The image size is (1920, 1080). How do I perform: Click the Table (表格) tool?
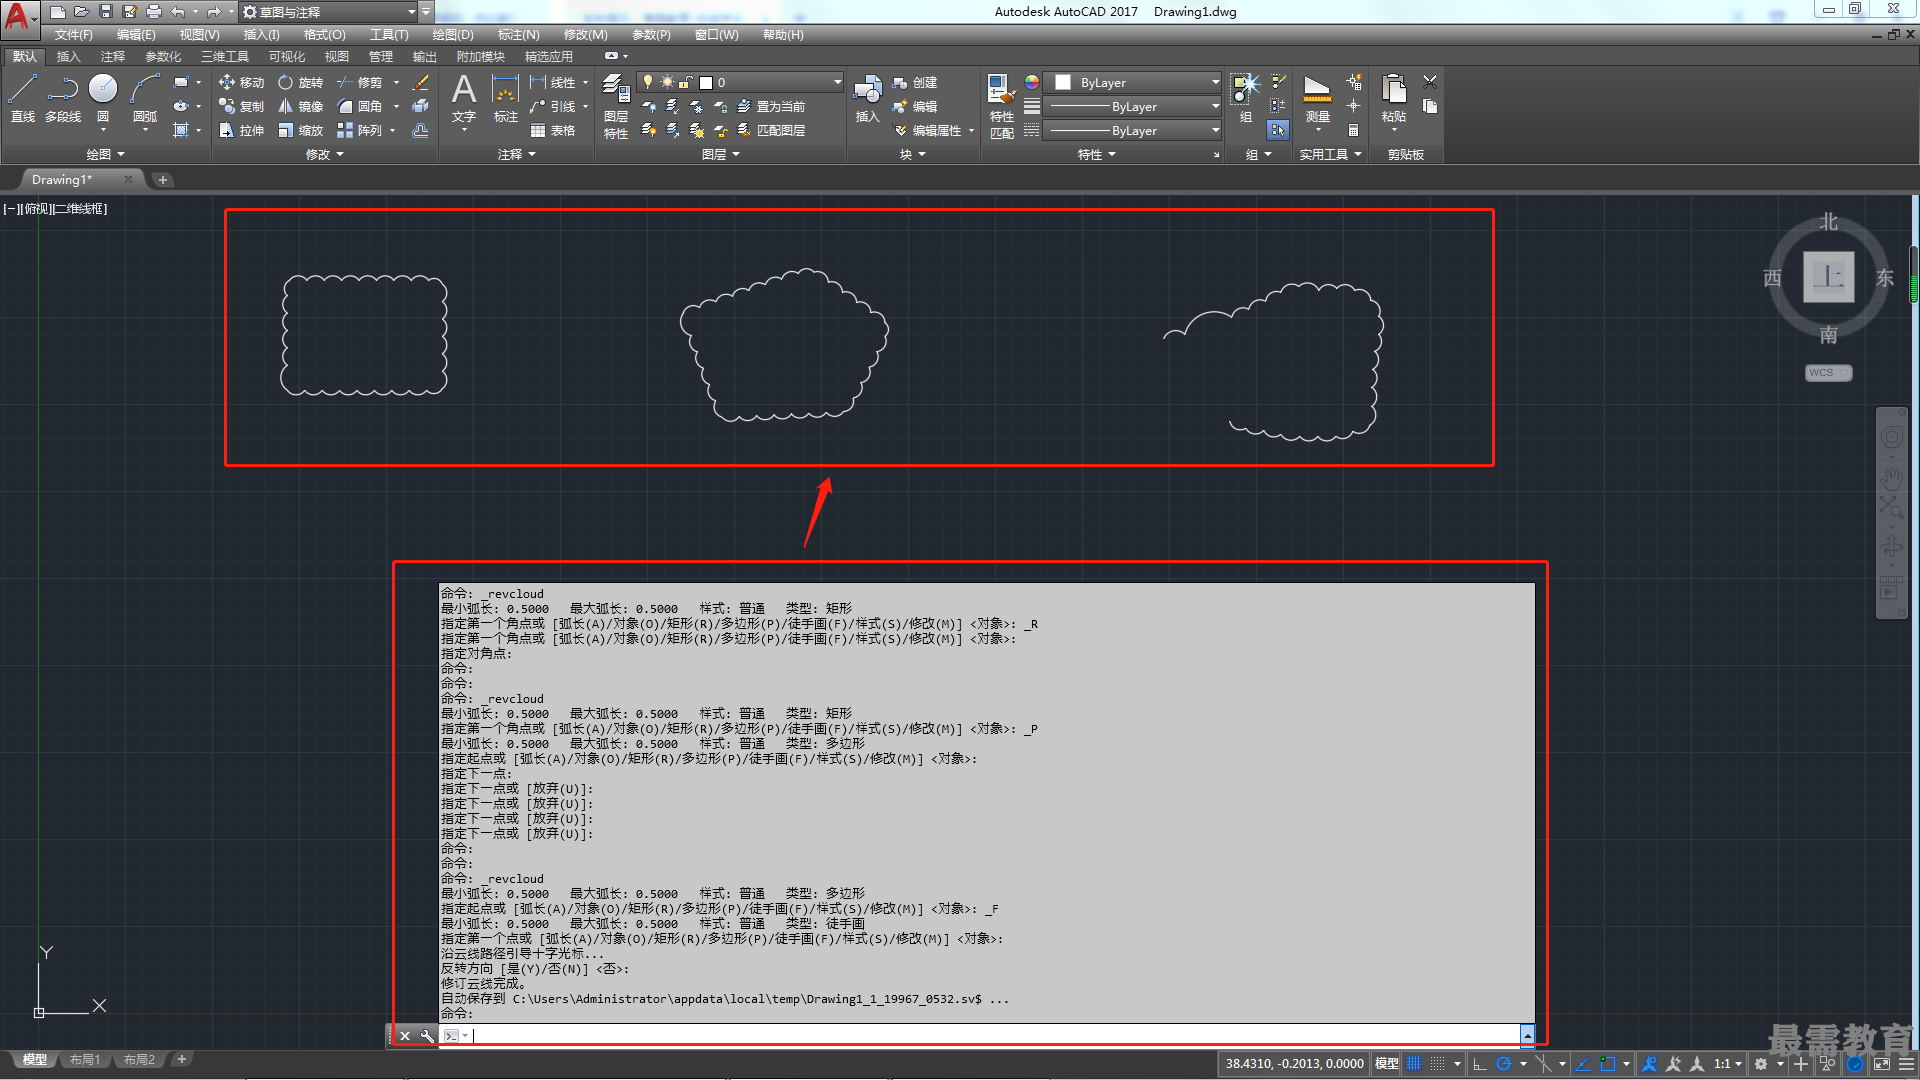pos(553,130)
